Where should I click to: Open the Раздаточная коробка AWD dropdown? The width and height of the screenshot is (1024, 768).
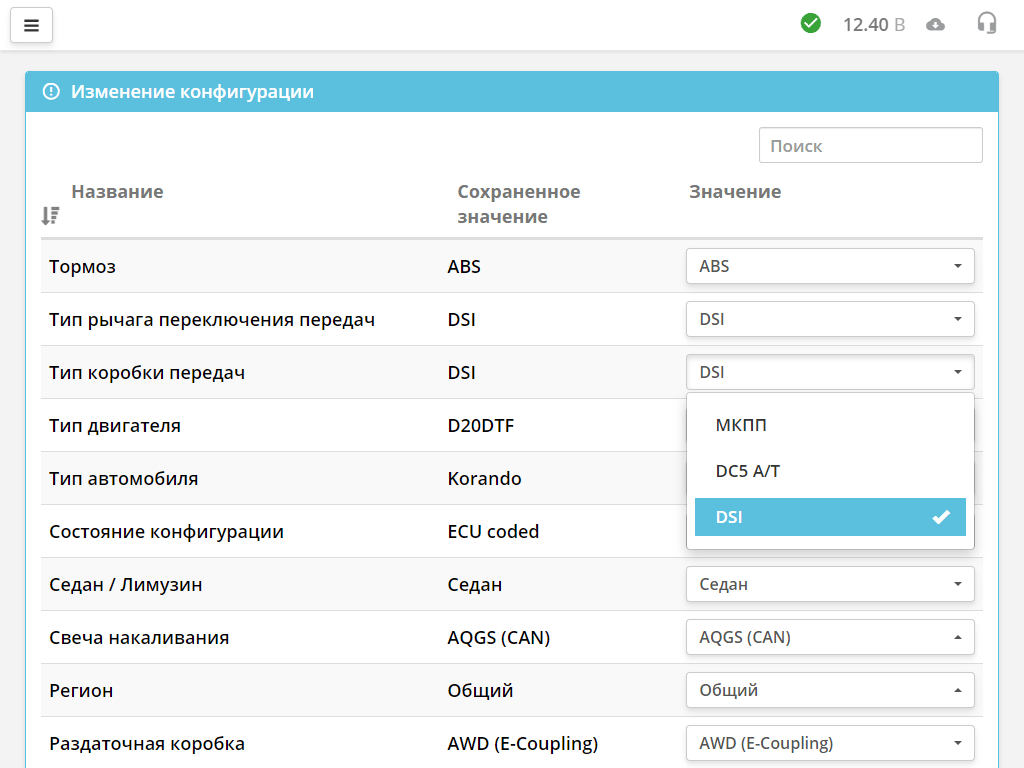pyautogui.click(x=830, y=743)
